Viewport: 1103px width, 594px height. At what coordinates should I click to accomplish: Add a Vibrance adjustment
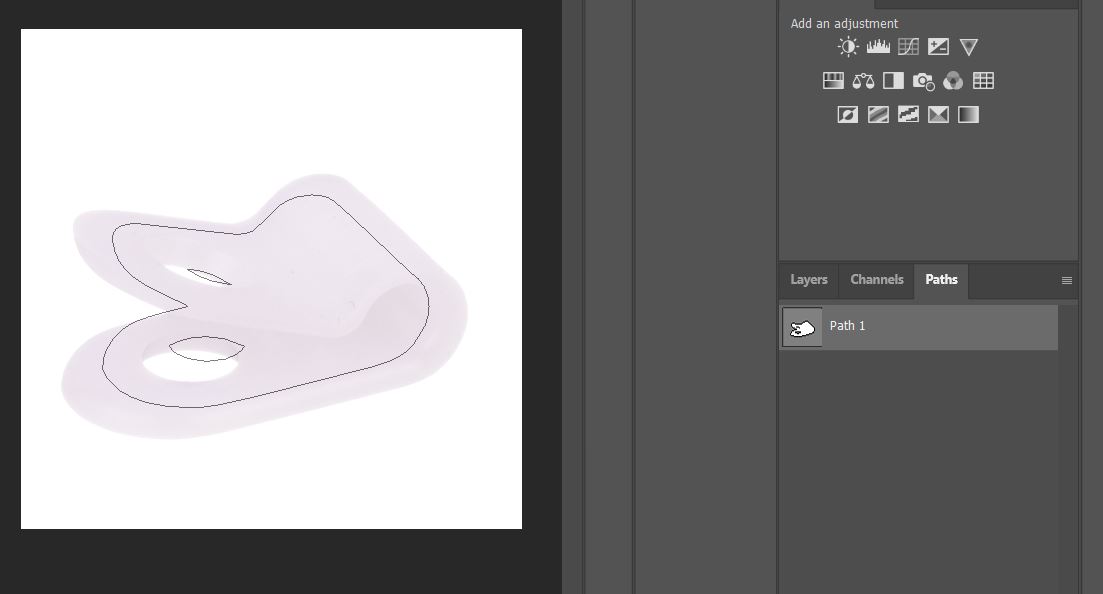point(968,47)
